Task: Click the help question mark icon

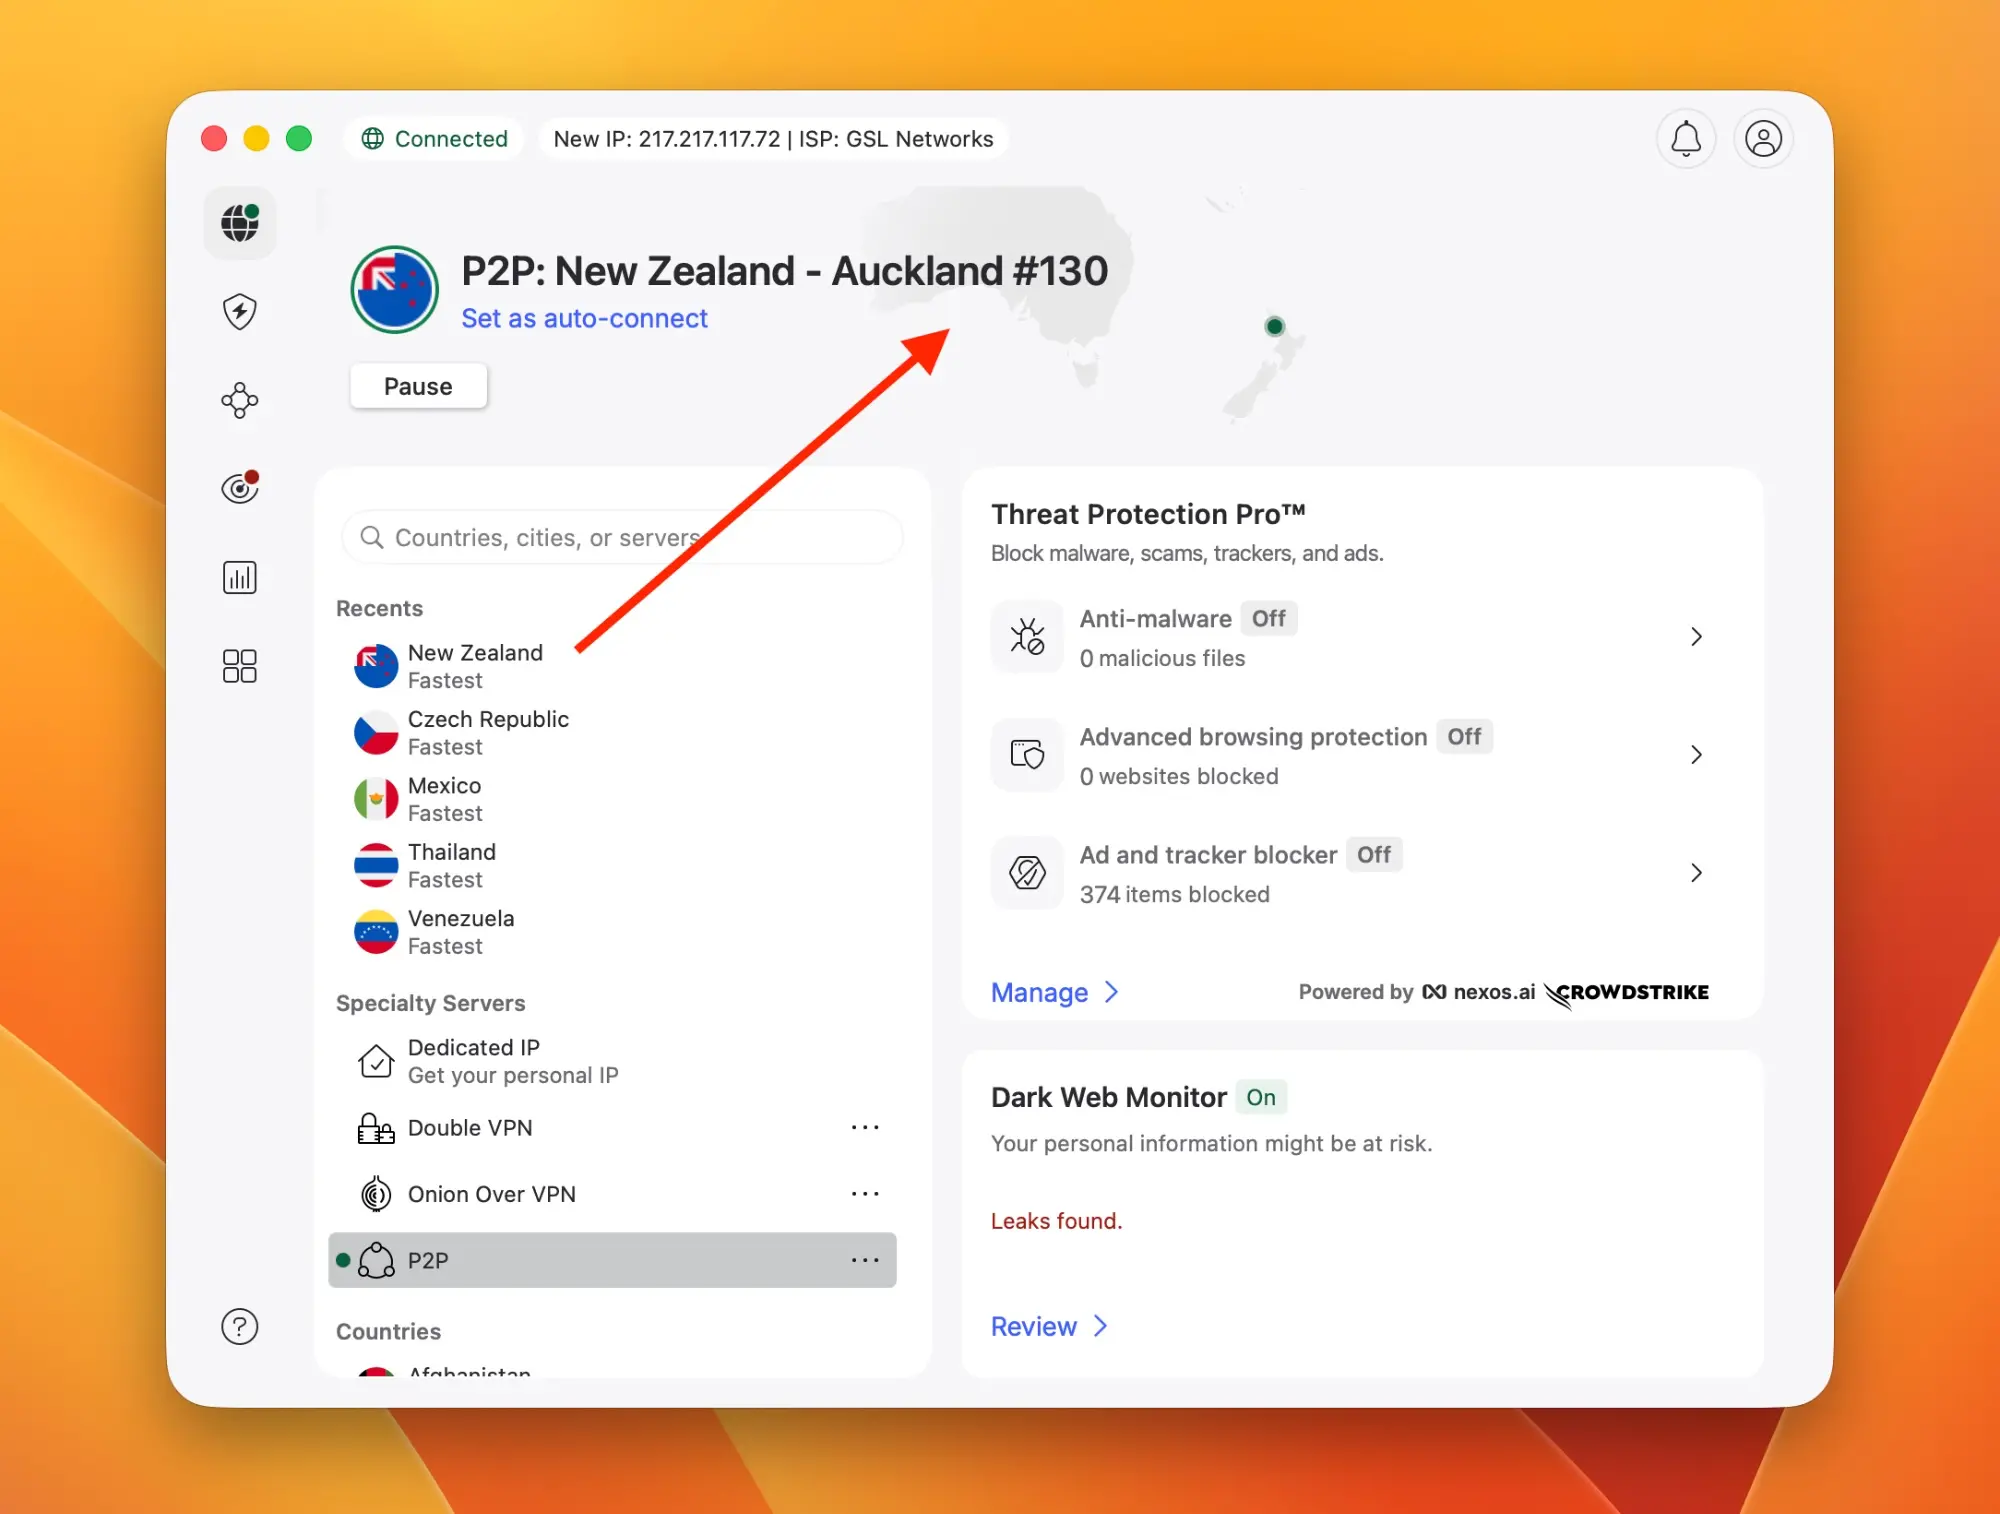Action: (x=239, y=1327)
